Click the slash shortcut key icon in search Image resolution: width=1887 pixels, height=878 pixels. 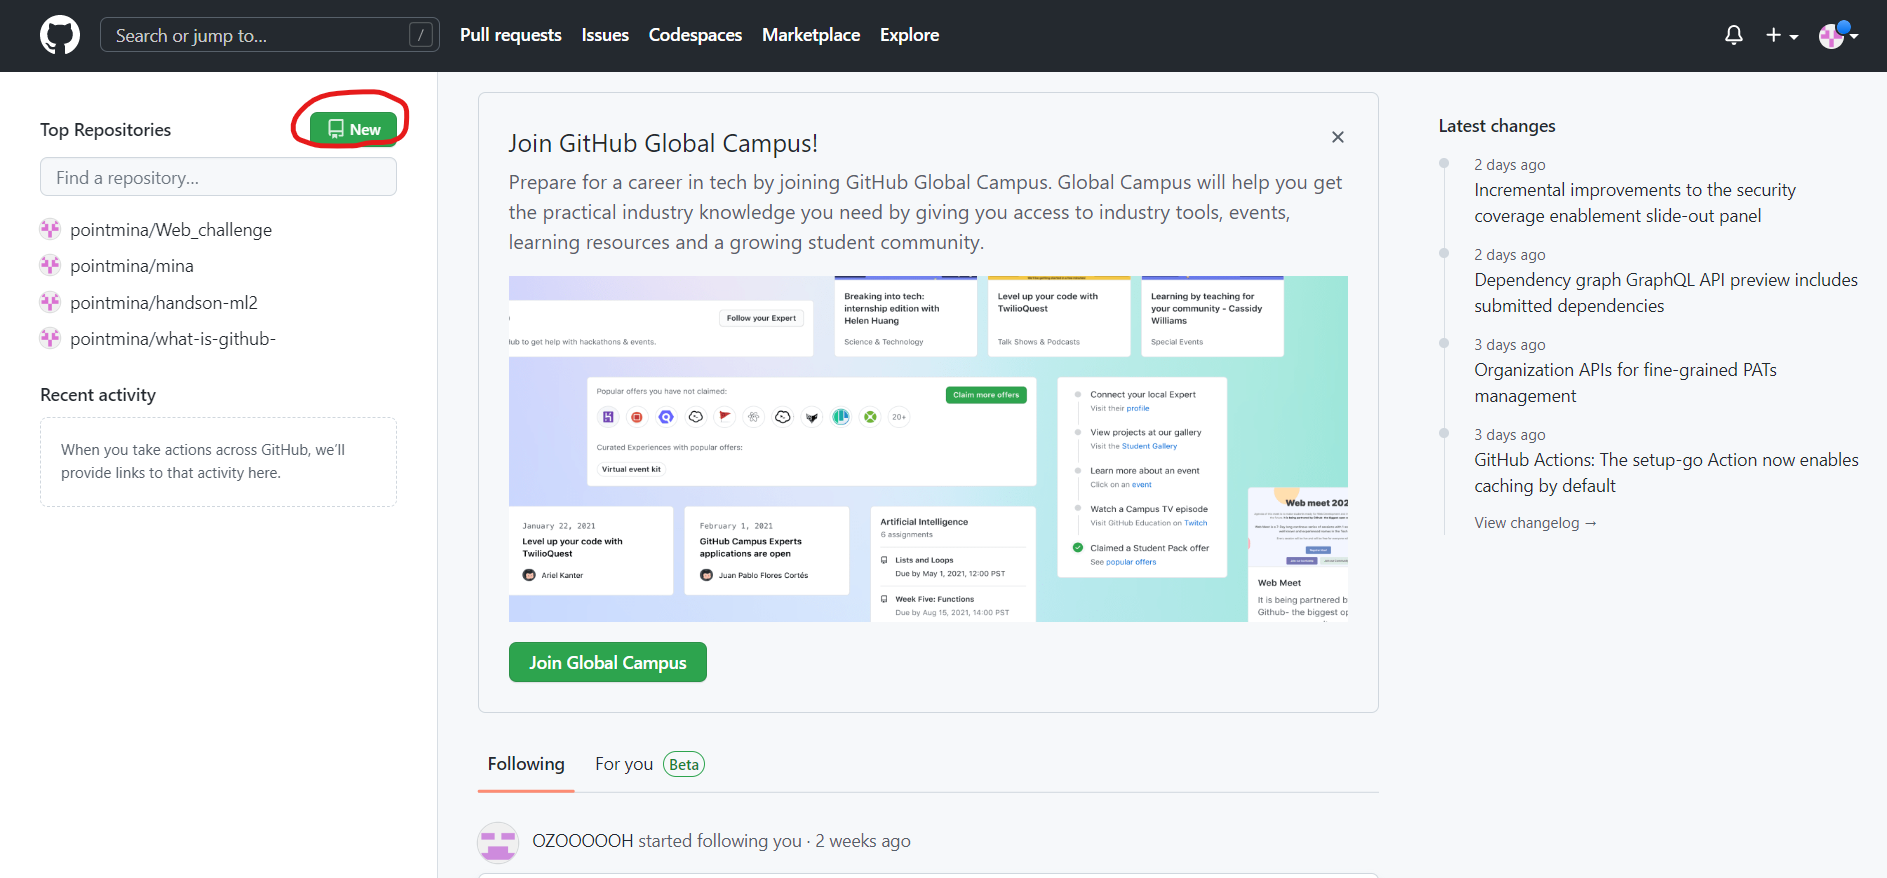tap(421, 35)
